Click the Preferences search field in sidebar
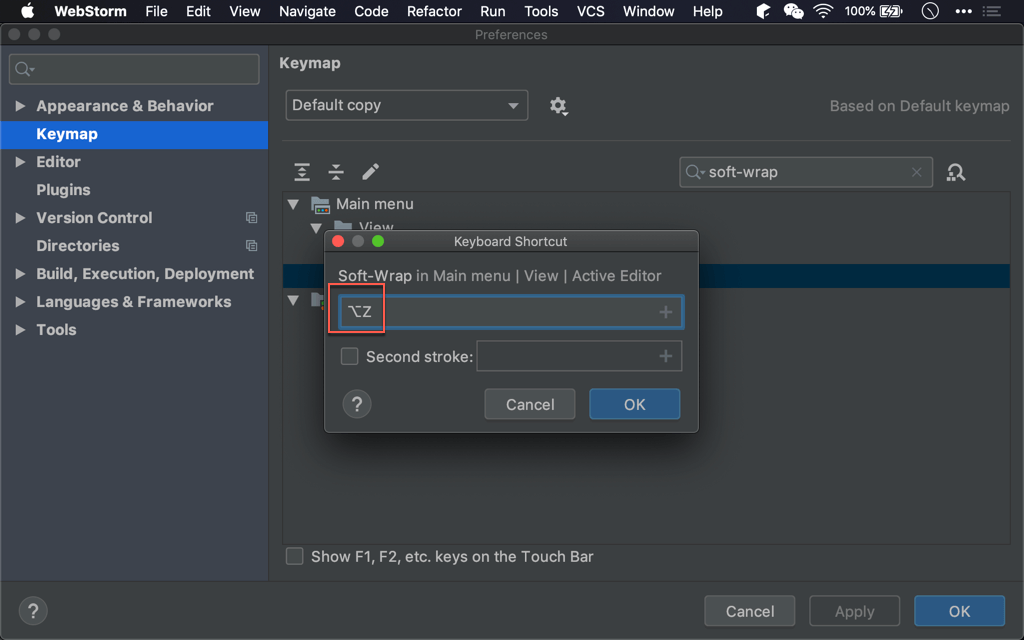The width and height of the screenshot is (1024, 640). [134, 69]
